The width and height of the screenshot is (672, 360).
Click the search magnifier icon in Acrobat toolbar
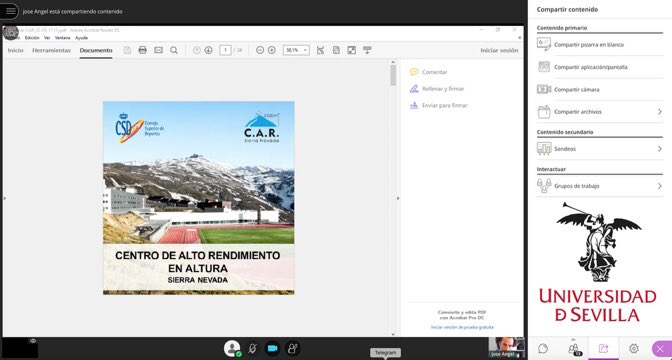[x=174, y=50]
